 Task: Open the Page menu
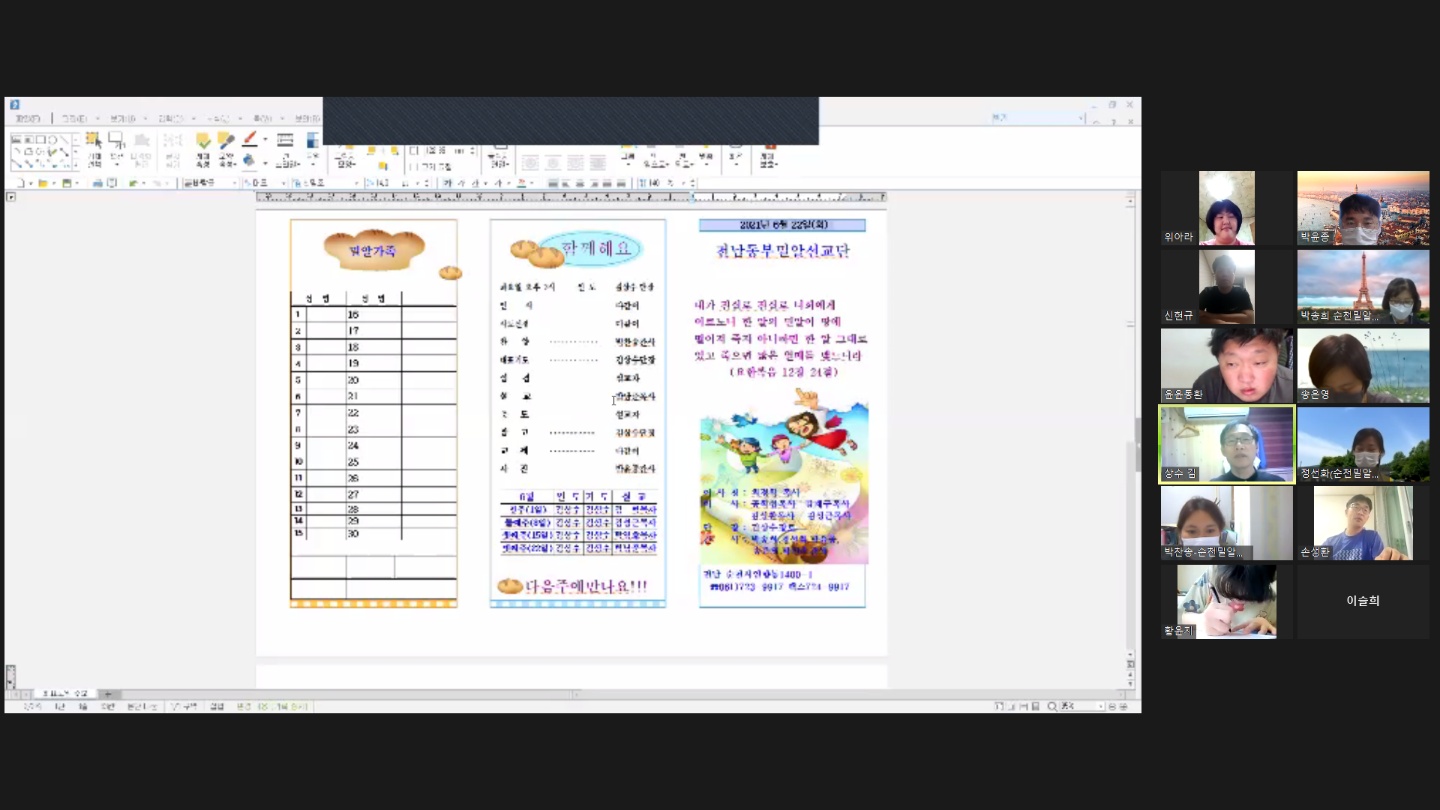point(263,118)
